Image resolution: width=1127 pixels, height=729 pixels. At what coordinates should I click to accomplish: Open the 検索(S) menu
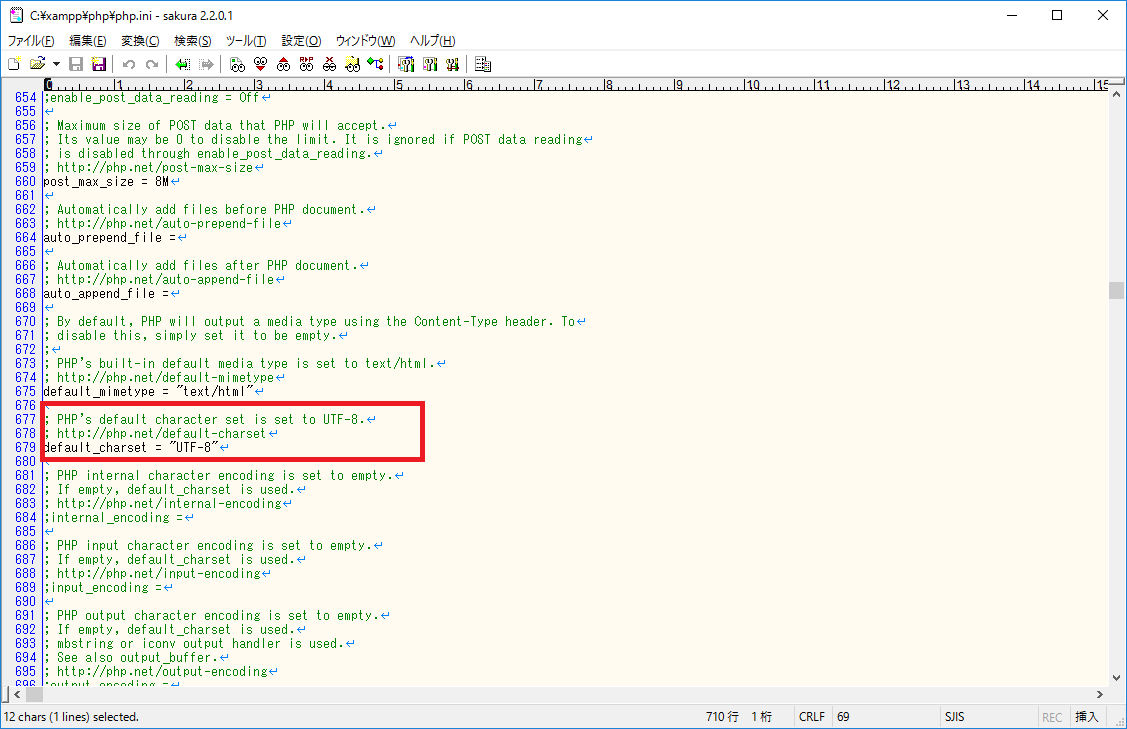(x=192, y=41)
